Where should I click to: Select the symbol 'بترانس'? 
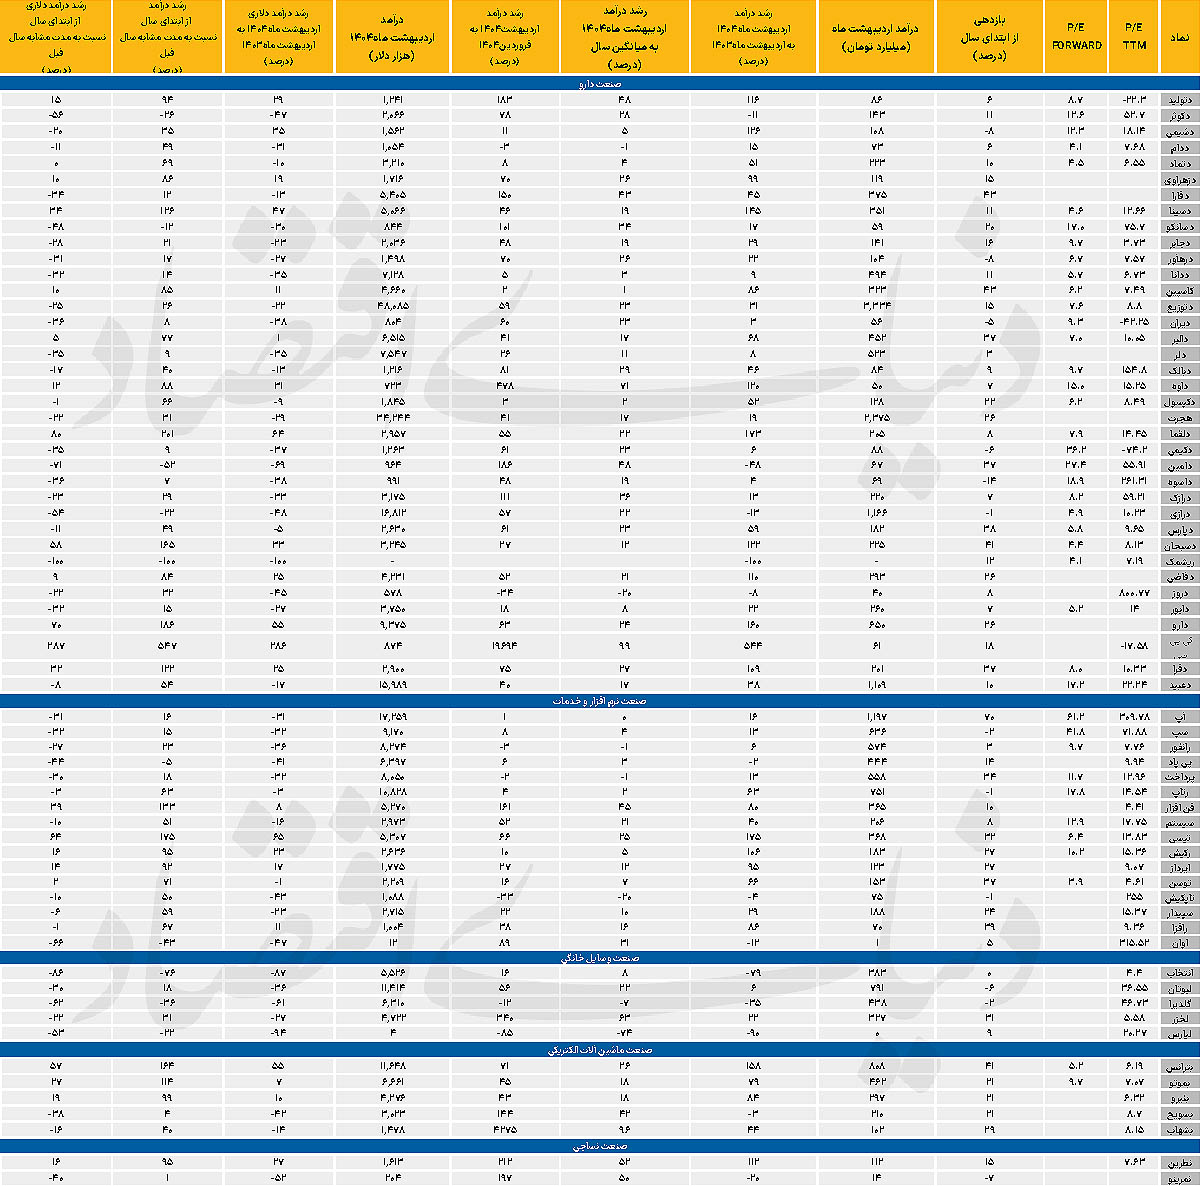[x=1179, y=1066]
